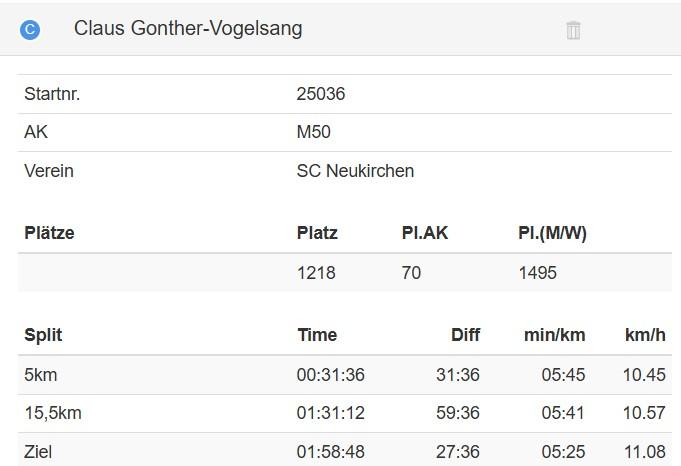Click the km/h column header
The width and height of the screenshot is (681, 466).
(x=645, y=335)
